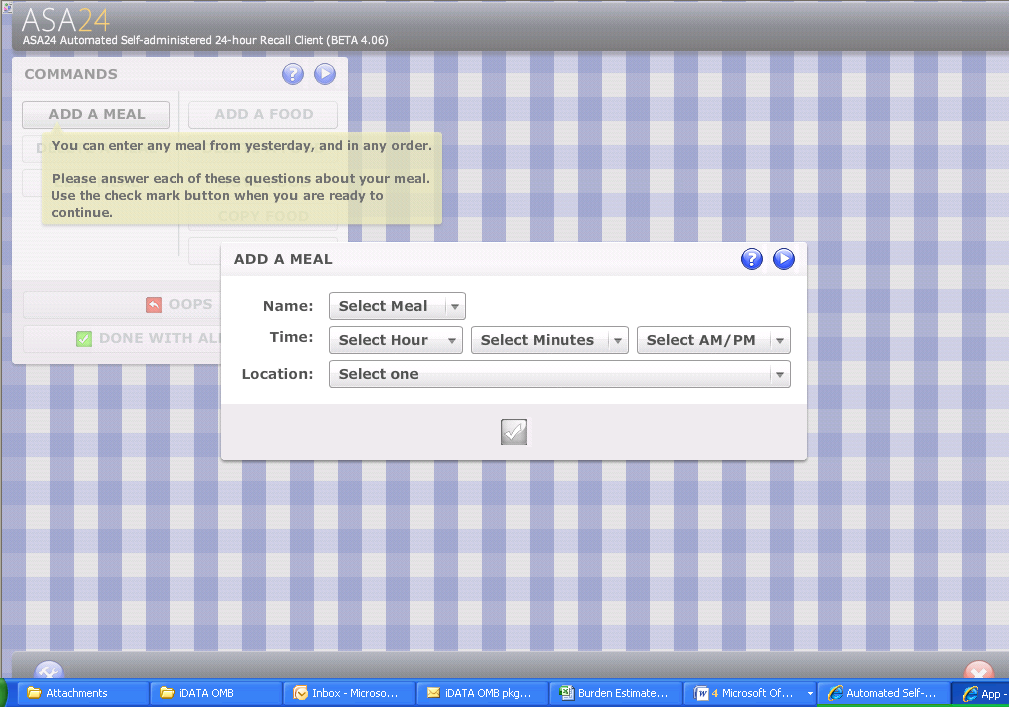Expand the Select Hour dropdown
This screenshot has width=1009, height=707.
(x=395, y=340)
